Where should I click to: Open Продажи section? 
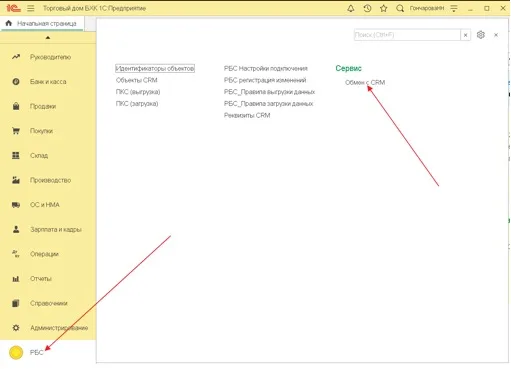(43, 106)
